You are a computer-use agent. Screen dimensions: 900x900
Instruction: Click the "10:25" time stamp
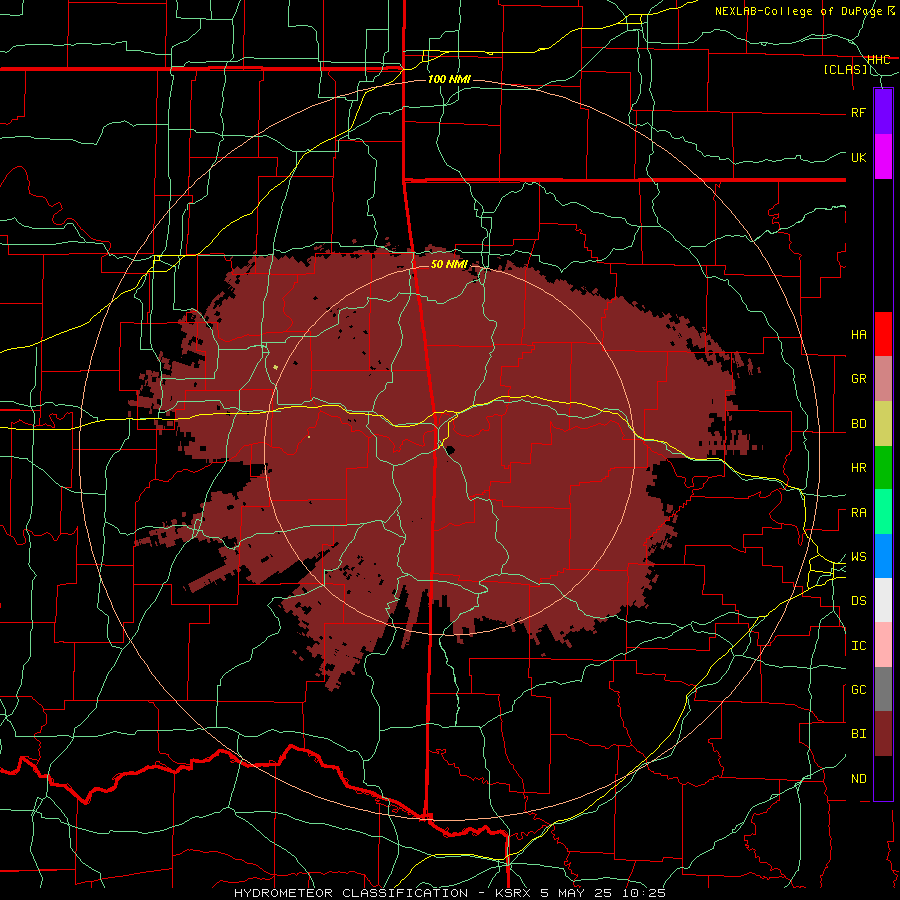click(x=646, y=893)
